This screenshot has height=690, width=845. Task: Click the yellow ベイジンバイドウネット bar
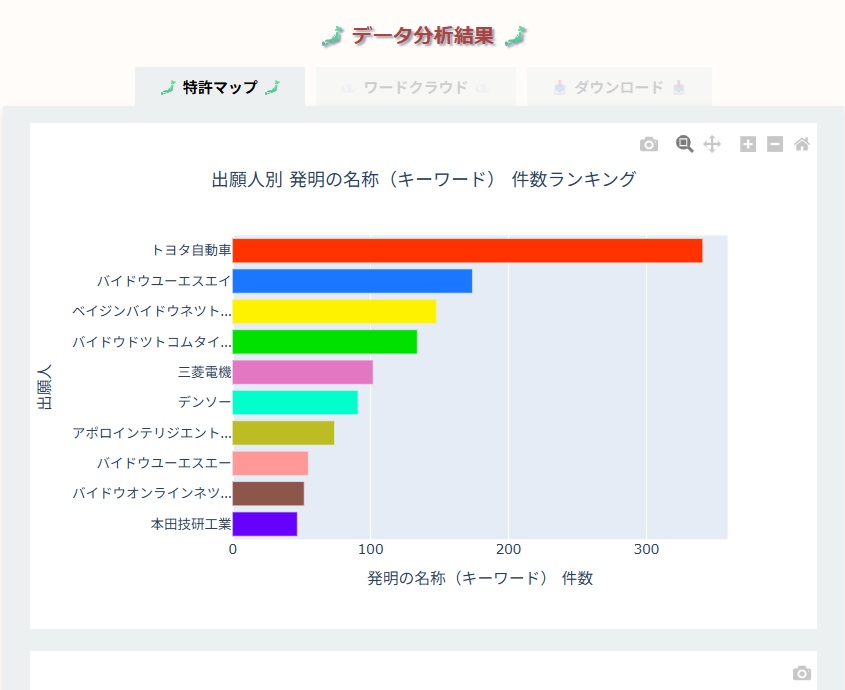(x=334, y=311)
